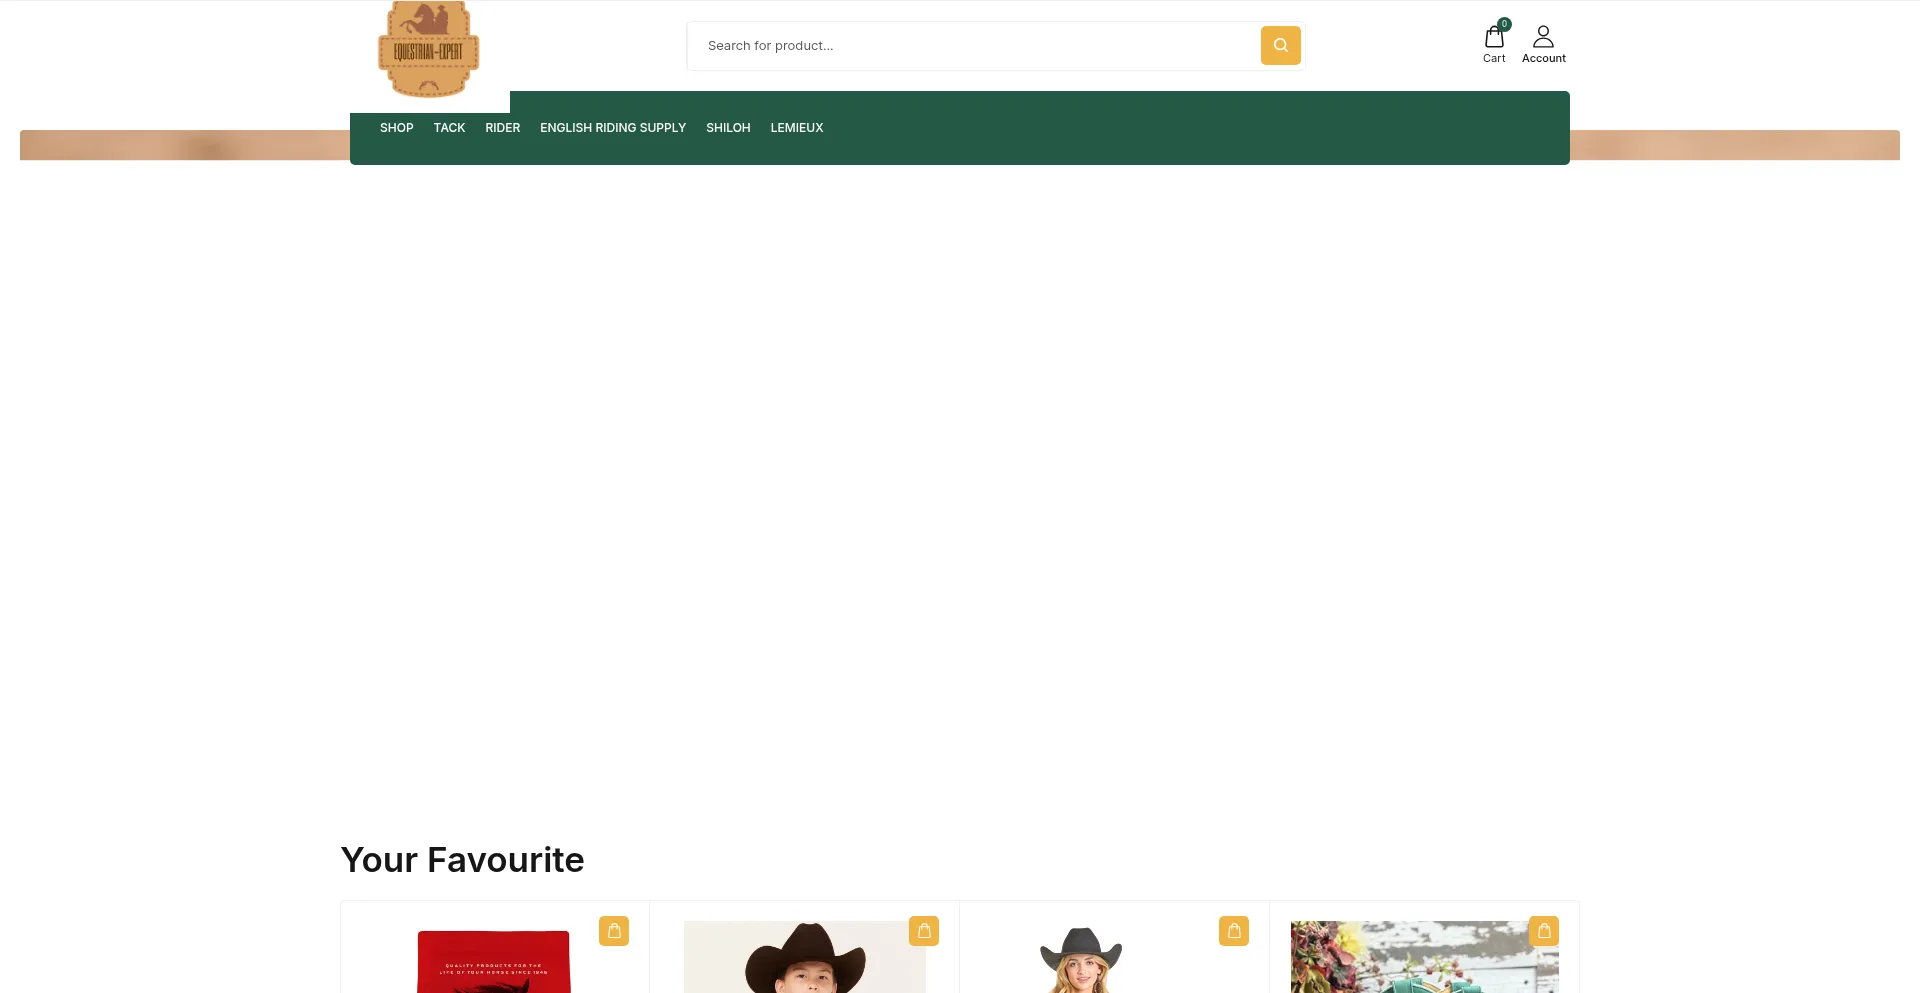The image size is (1920, 993).
Task: Open the boy in brown hat image
Action: (804, 960)
